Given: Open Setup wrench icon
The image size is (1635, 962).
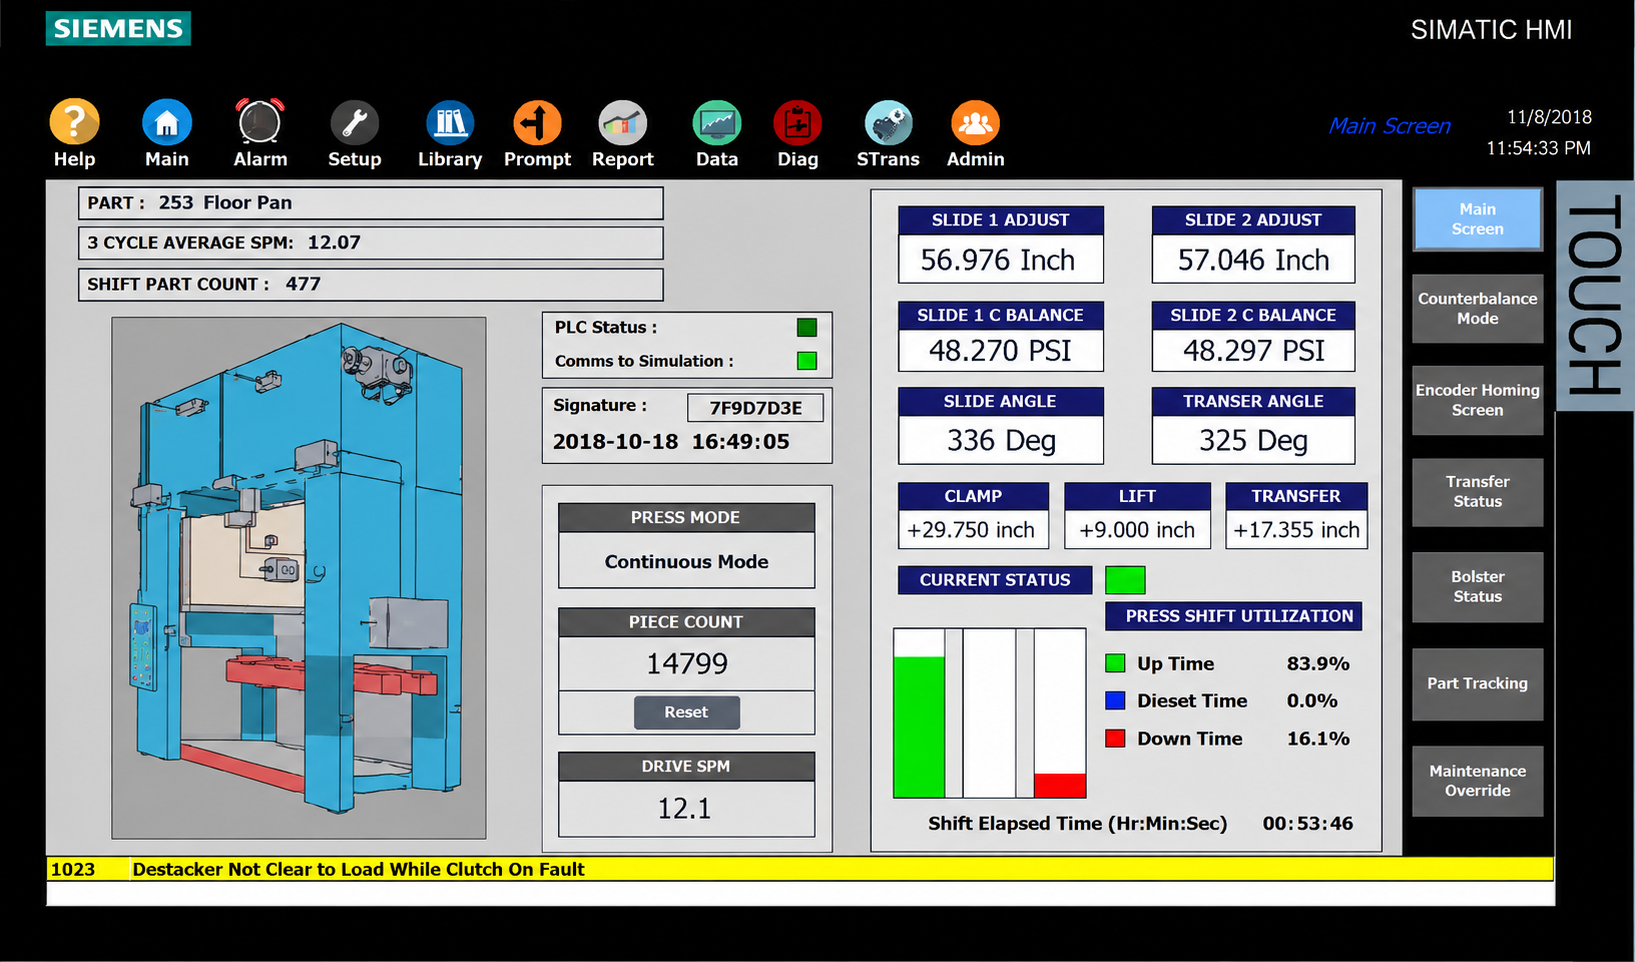Looking at the screenshot, I should (354, 123).
